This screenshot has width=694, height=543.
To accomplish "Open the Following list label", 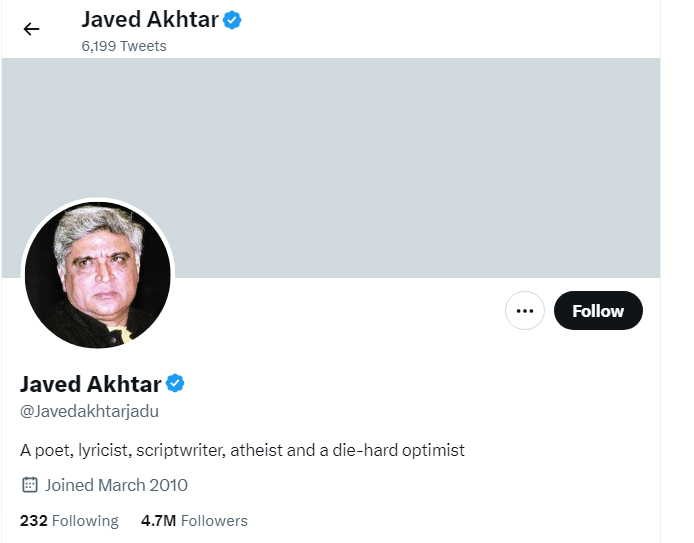I will click(x=85, y=520).
